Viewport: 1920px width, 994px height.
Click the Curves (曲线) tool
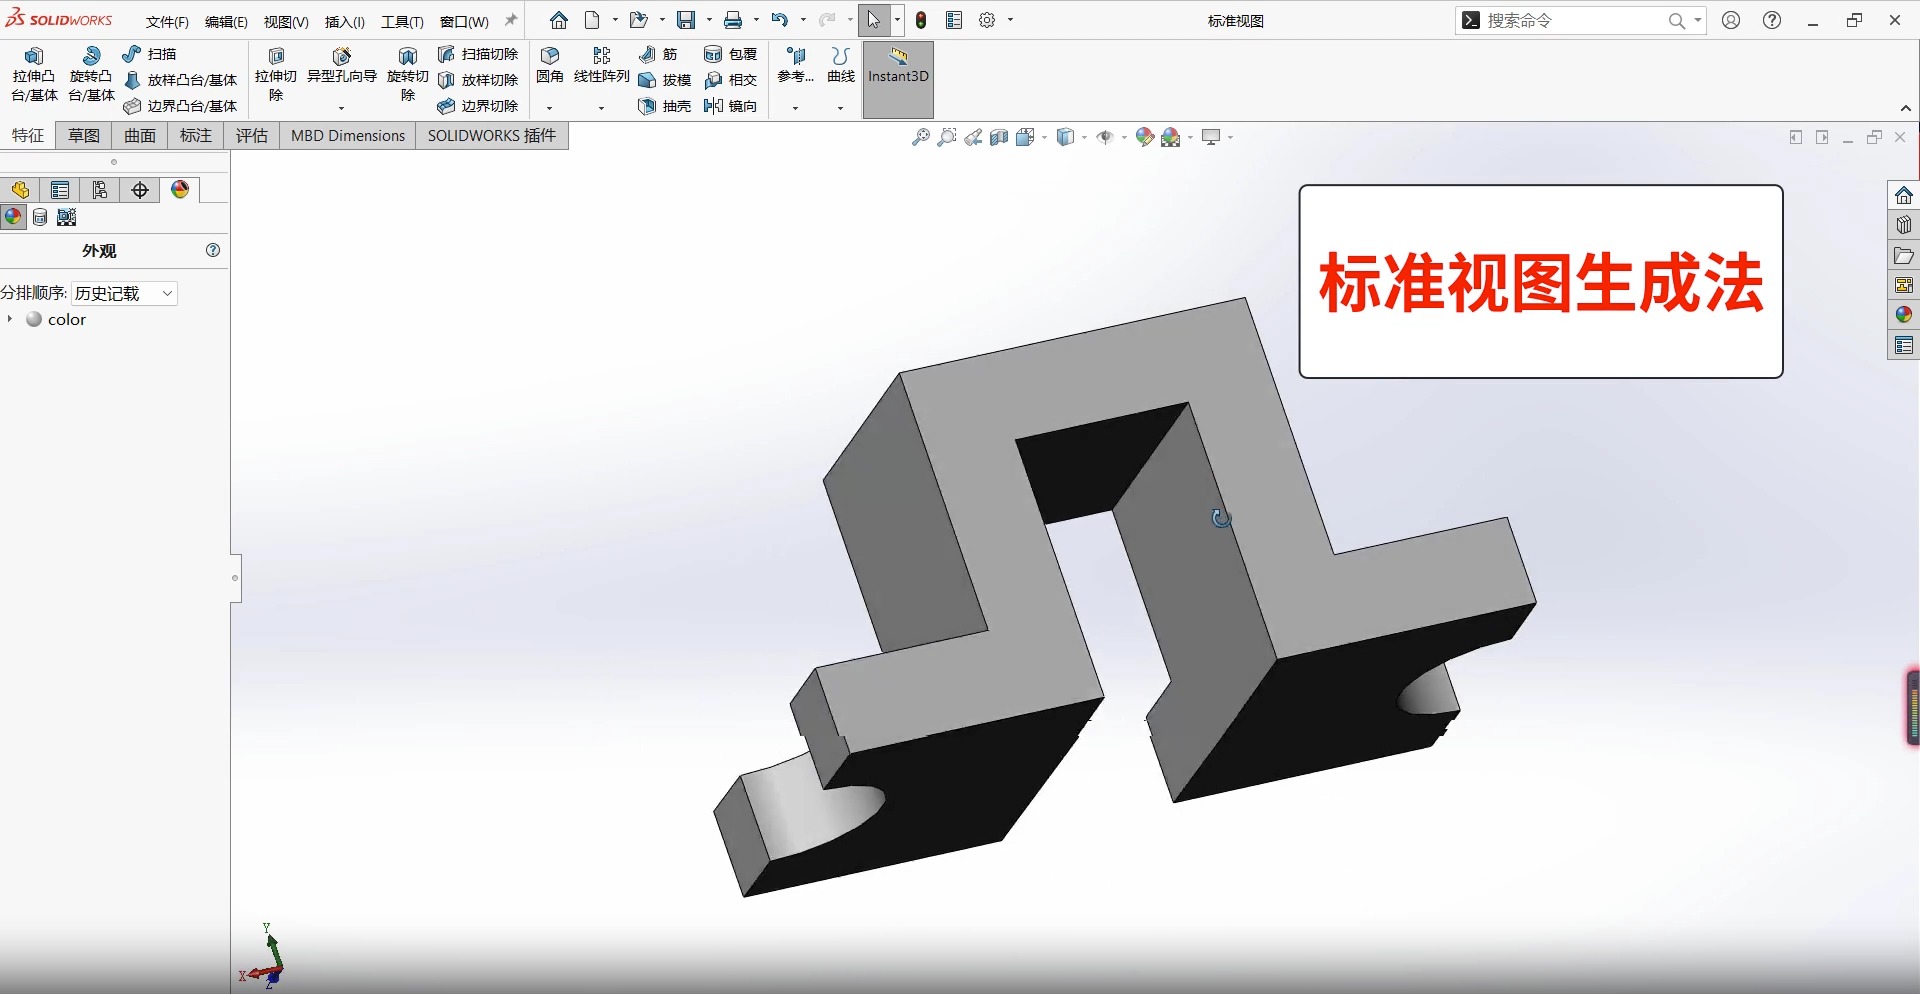841,65
